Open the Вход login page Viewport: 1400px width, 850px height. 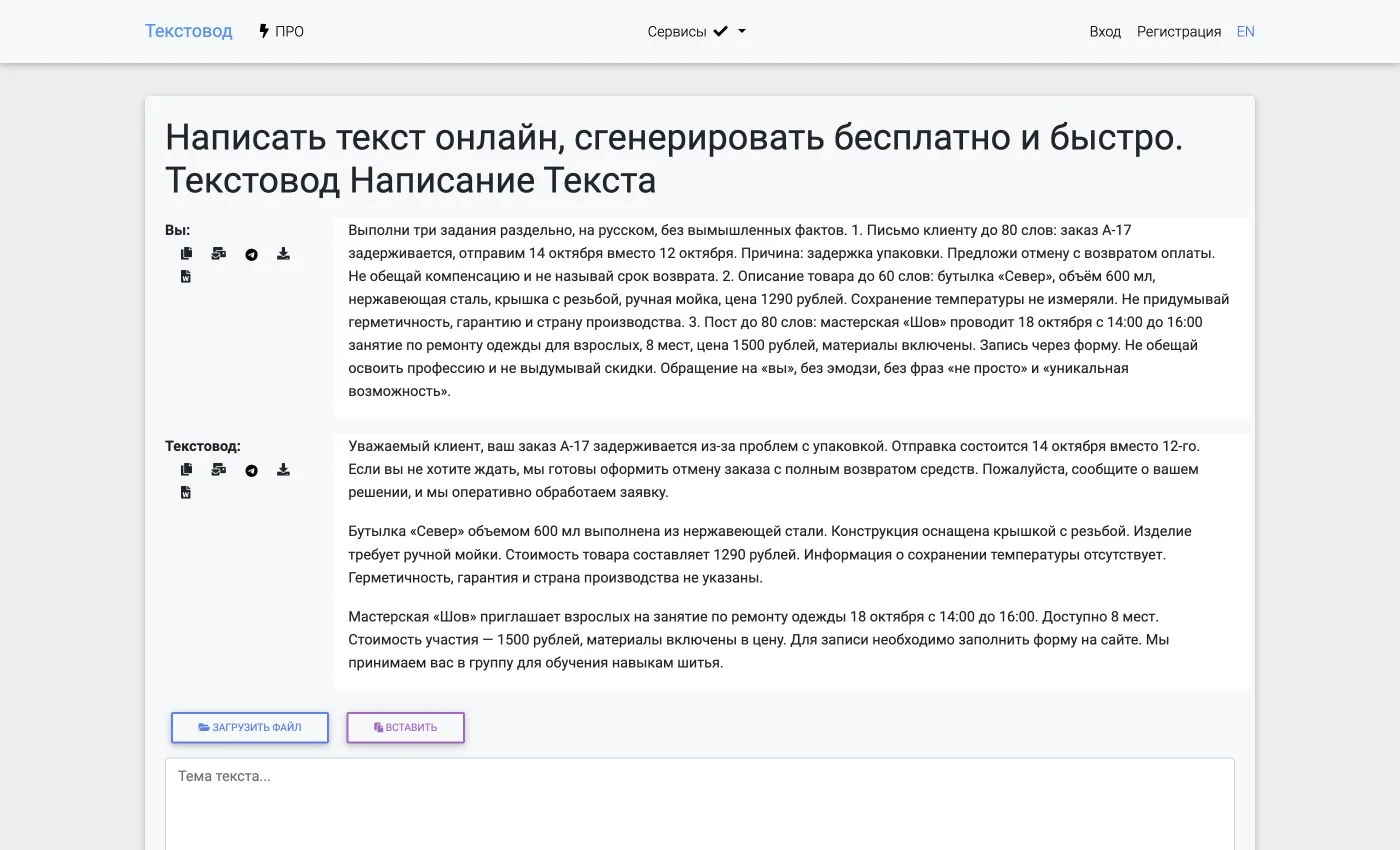(x=1105, y=31)
